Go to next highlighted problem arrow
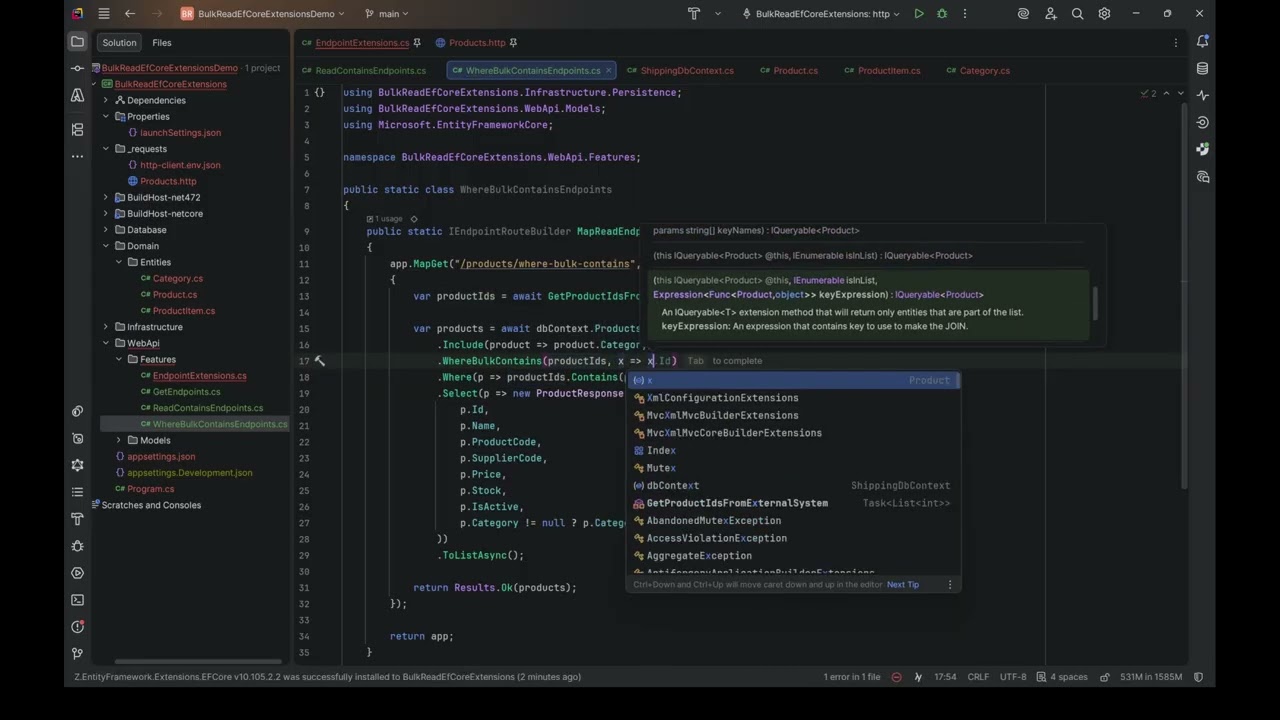 (x=1181, y=93)
